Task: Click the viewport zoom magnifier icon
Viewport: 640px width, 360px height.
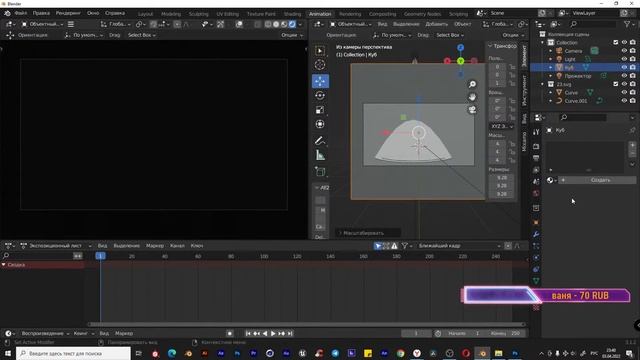Action: click(x=472, y=84)
